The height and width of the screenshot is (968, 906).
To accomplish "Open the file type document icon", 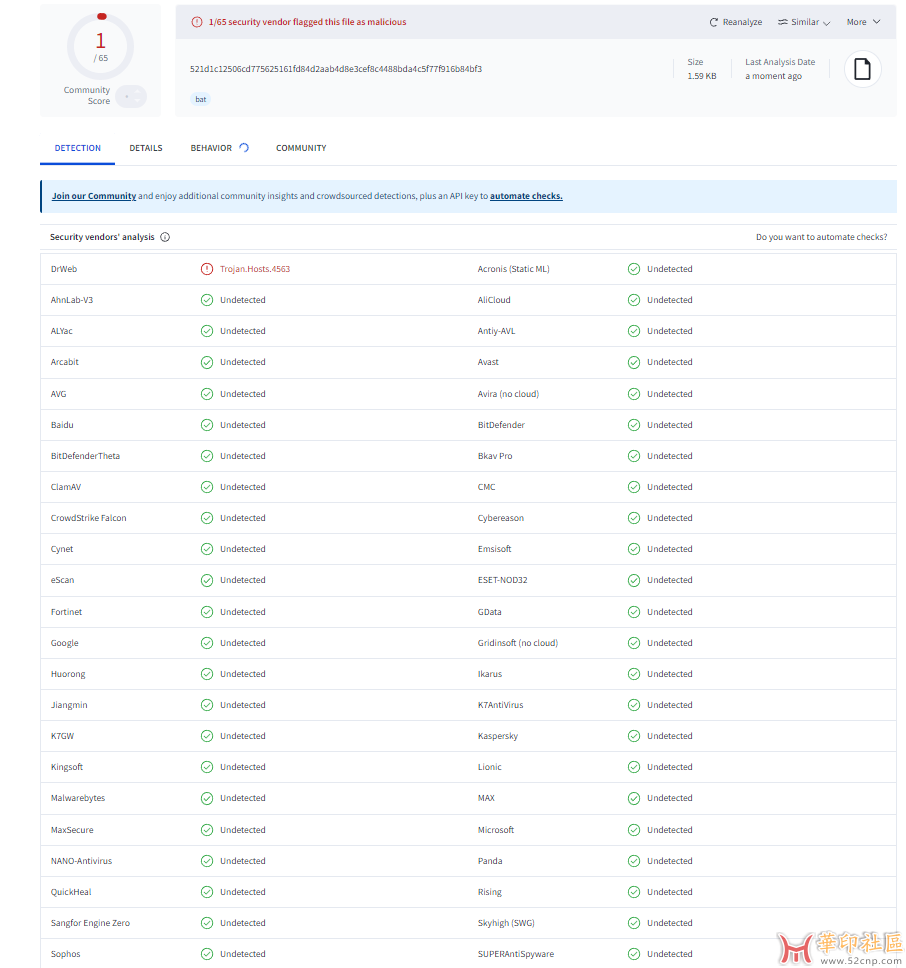I will (x=862, y=69).
